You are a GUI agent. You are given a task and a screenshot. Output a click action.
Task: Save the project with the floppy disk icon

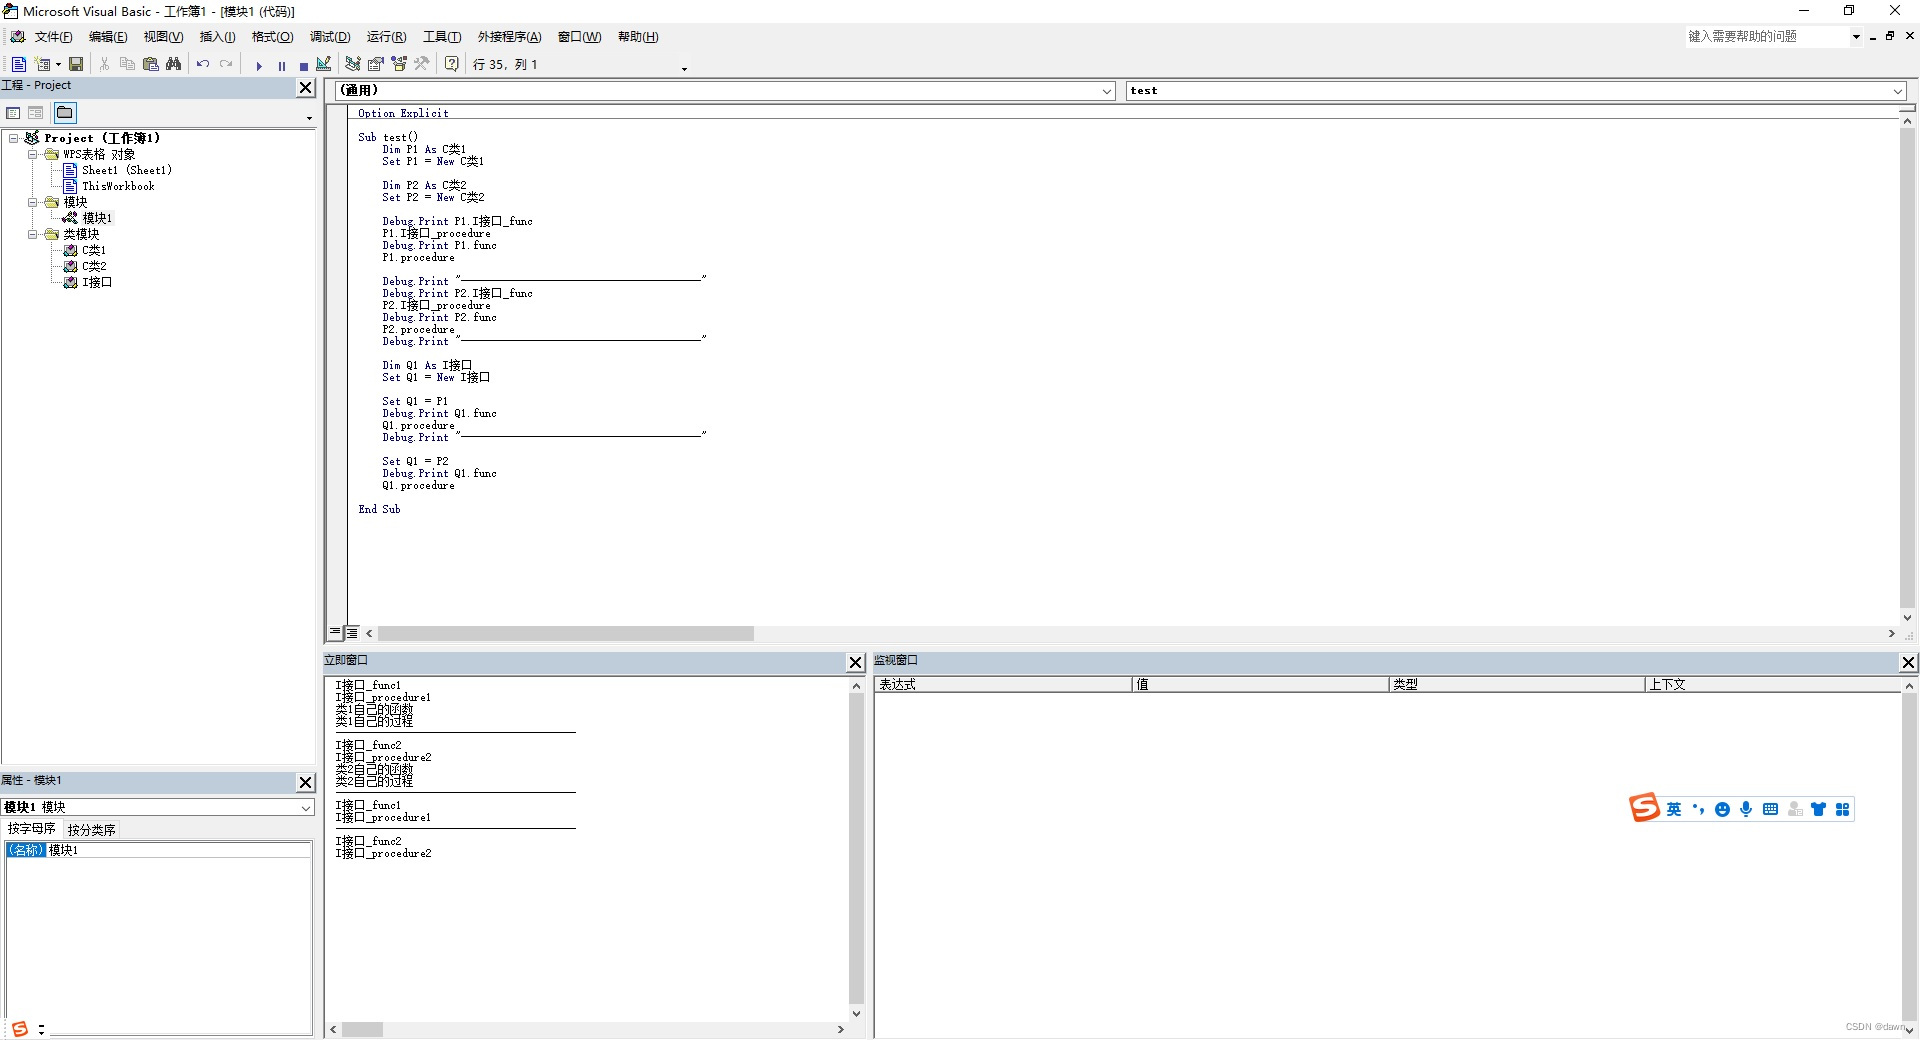[76, 64]
